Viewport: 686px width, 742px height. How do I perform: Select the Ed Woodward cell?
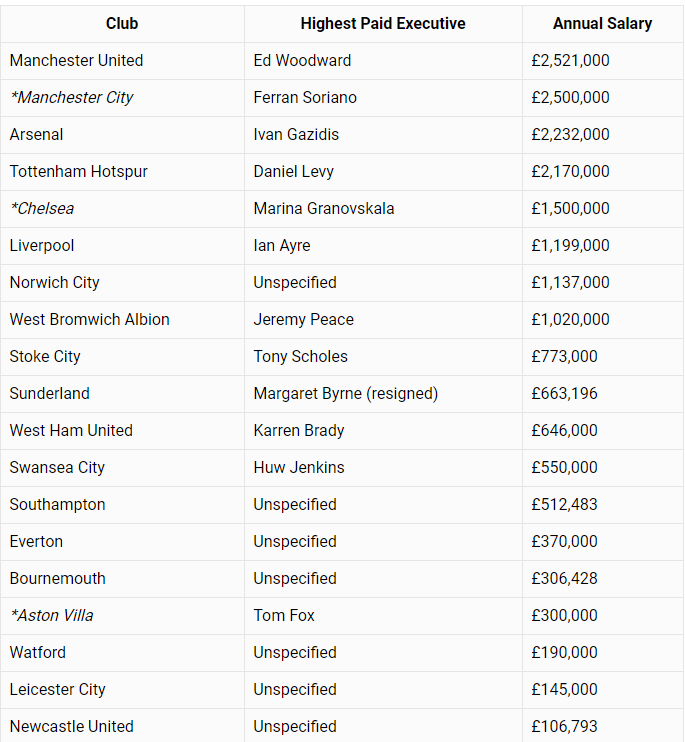383,61
